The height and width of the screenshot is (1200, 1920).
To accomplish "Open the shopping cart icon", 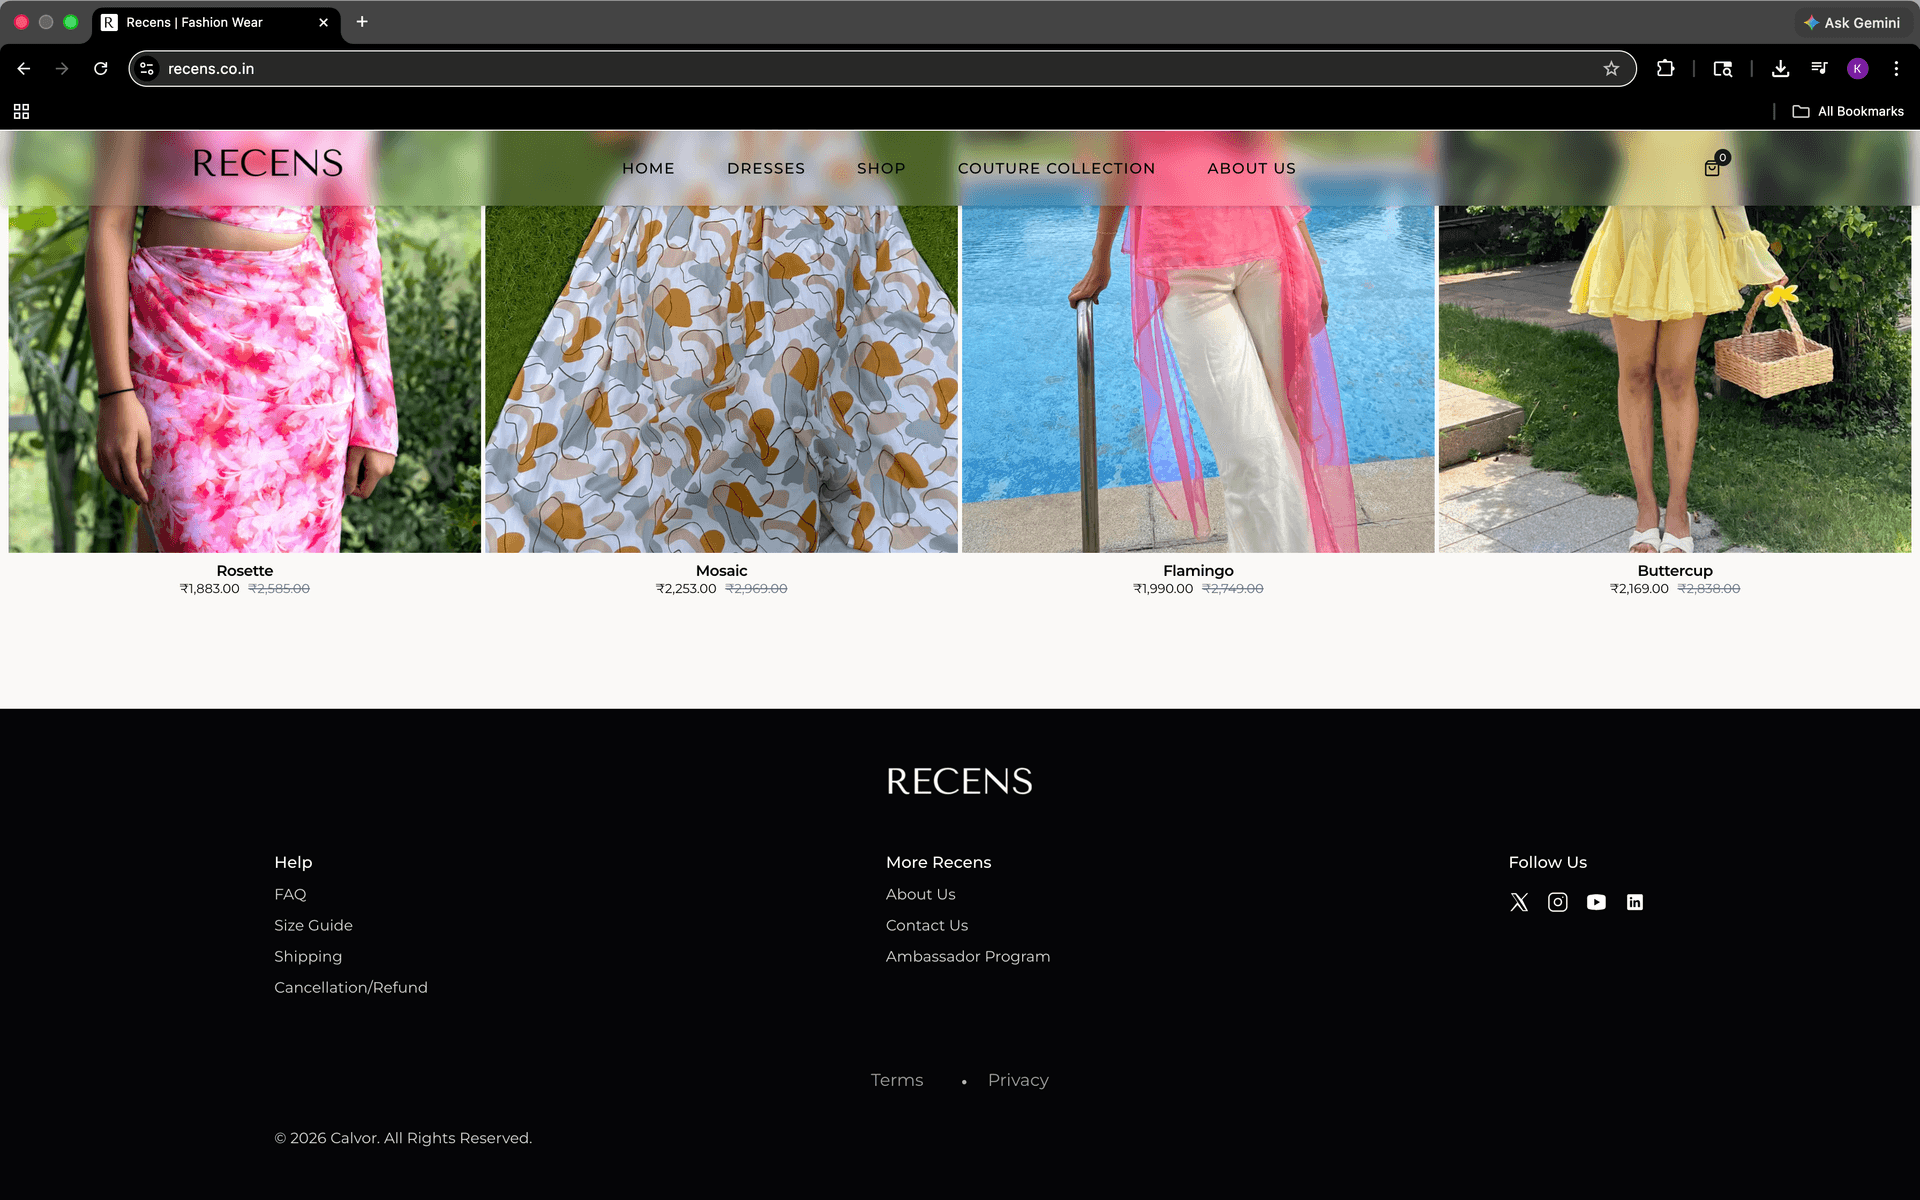I will [1712, 168].
